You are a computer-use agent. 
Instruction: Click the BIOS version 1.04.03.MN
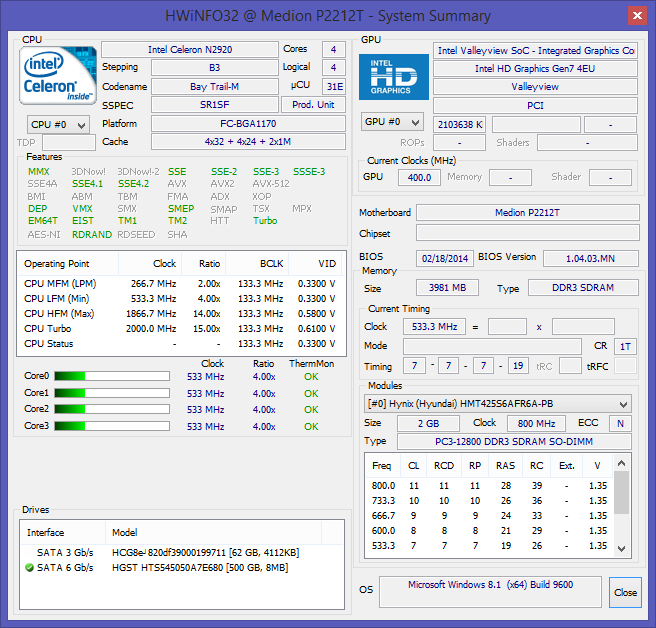point(591,259)
